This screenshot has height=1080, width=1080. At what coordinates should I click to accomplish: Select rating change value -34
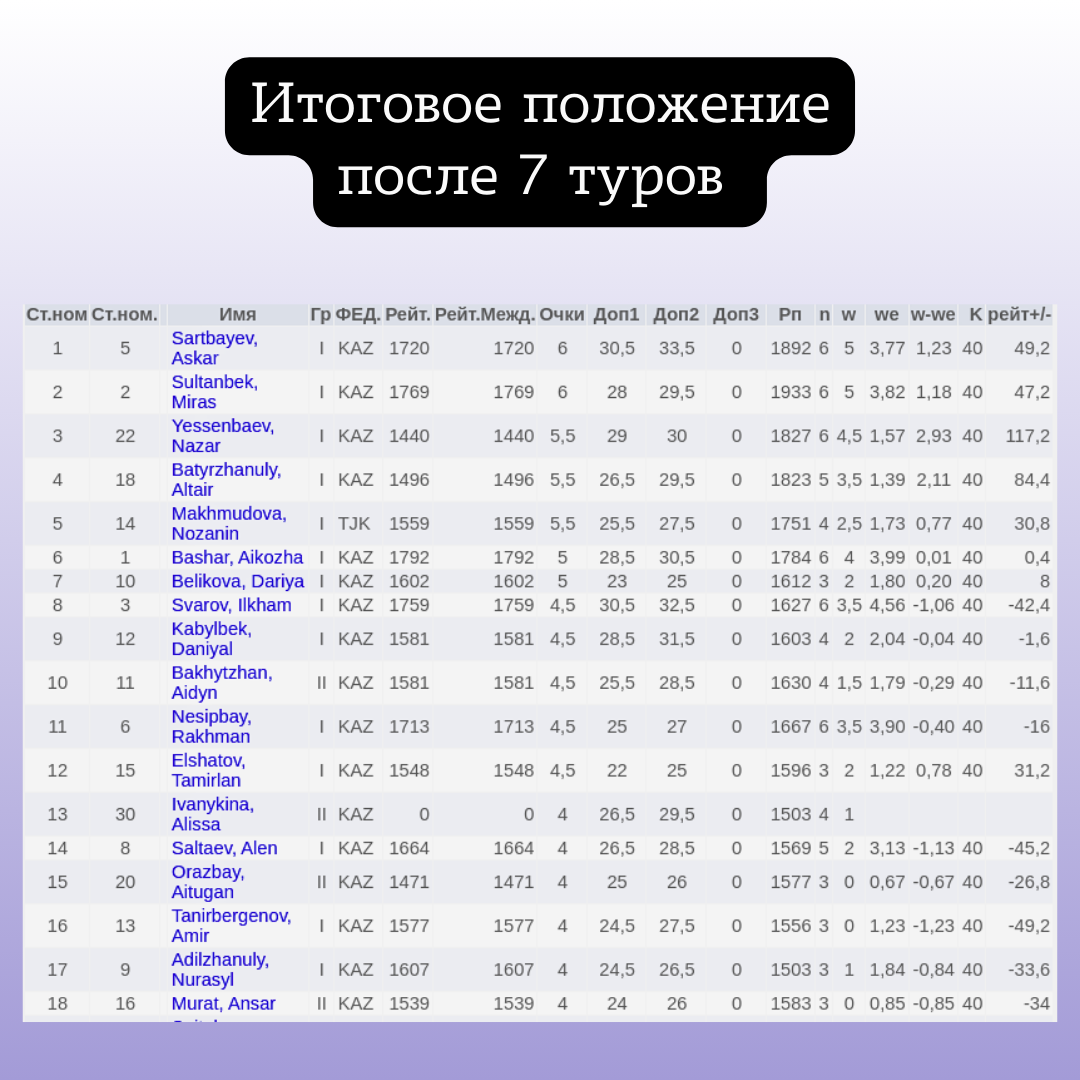click(x=1037, y=1004)
